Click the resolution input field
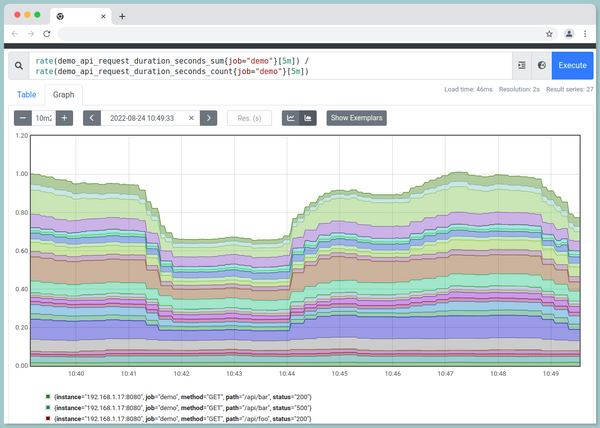 point(249,118)
